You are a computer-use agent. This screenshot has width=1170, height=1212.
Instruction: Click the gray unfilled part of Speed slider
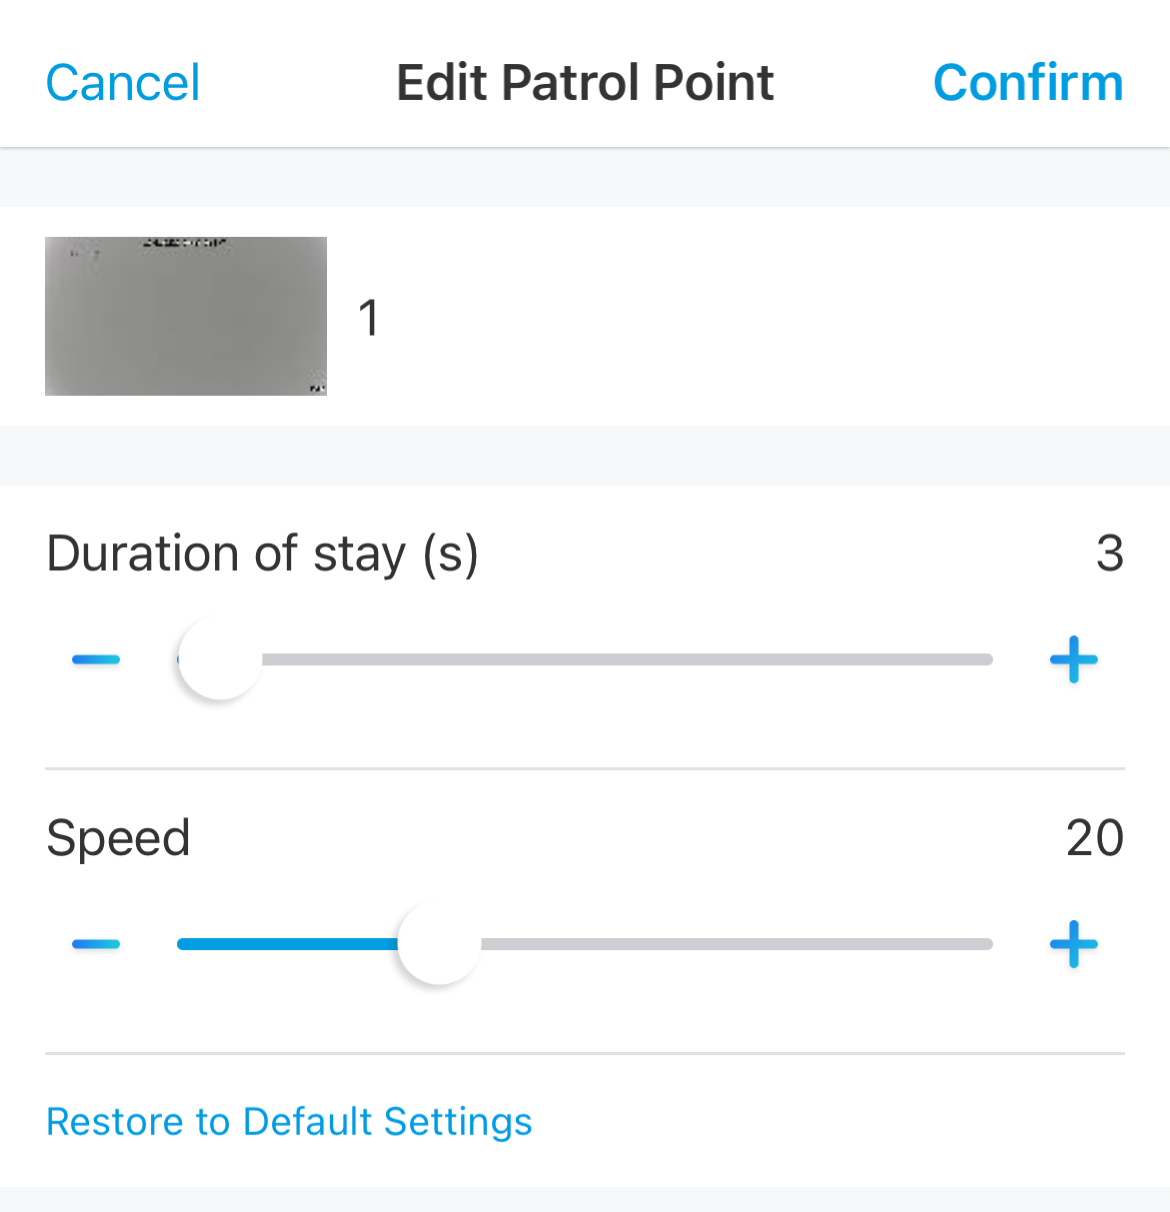tap(737, 944)
